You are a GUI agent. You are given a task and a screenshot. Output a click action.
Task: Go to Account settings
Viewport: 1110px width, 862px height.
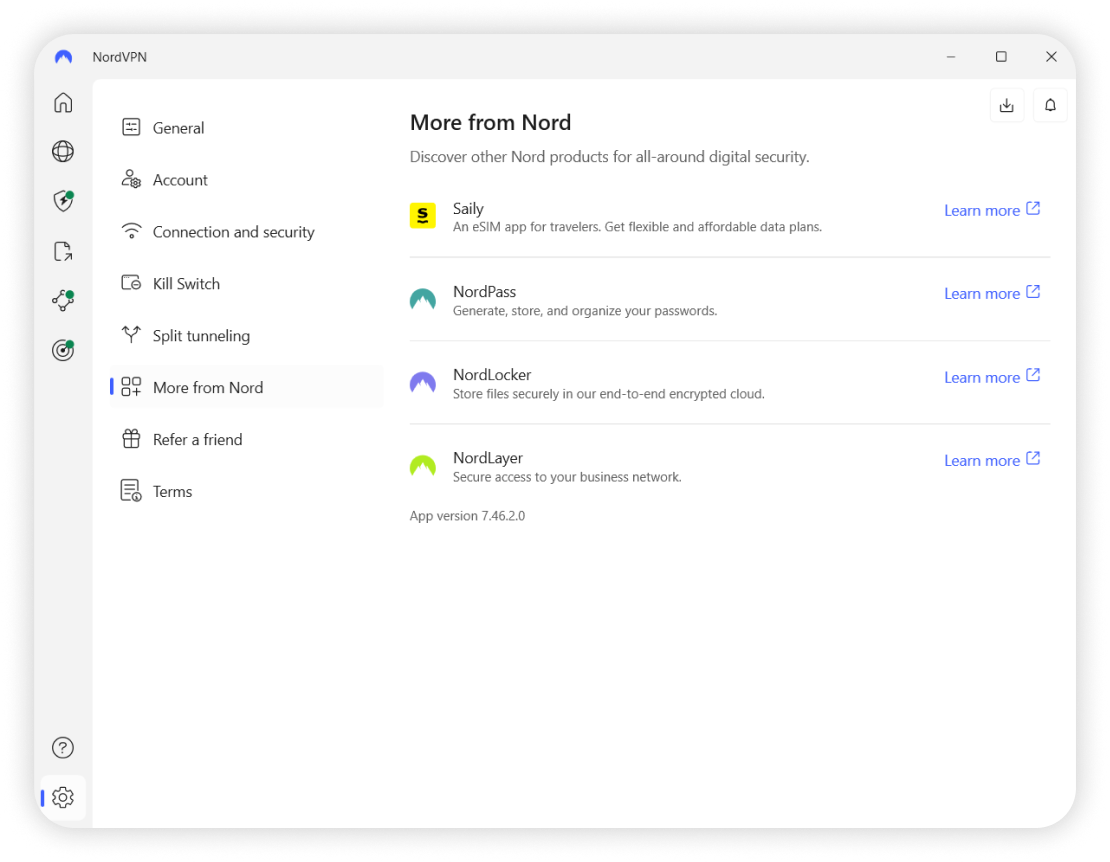[180, 180]
